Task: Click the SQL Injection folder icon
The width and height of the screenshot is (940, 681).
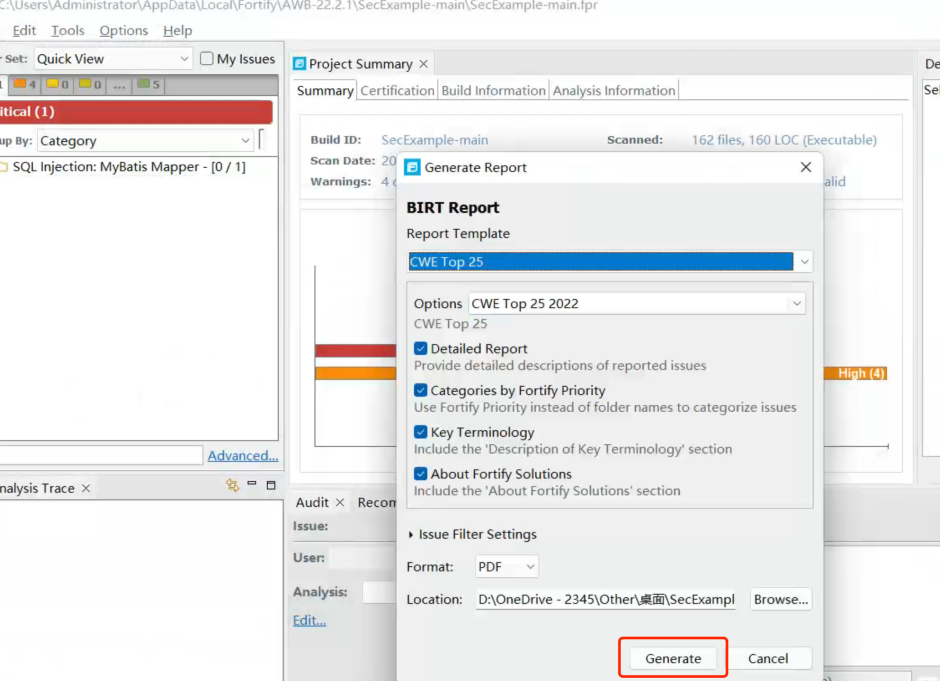Action: pos(3,167)
